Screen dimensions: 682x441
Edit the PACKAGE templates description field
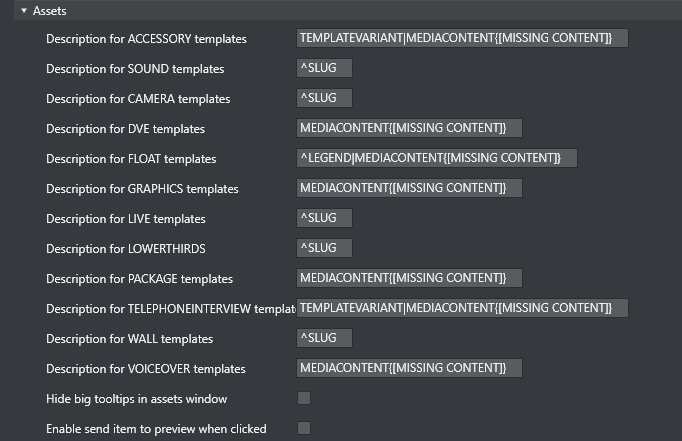[x=409, y=278]
